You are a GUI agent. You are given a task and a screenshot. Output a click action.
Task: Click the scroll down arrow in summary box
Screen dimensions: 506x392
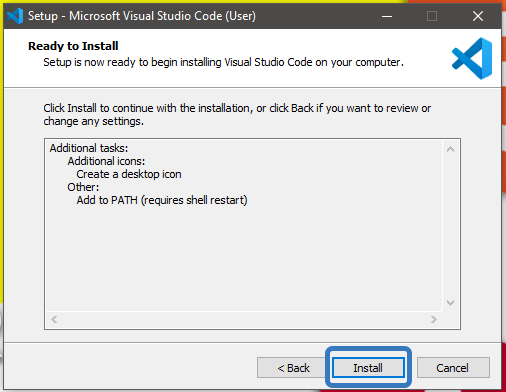coord(450,303)
